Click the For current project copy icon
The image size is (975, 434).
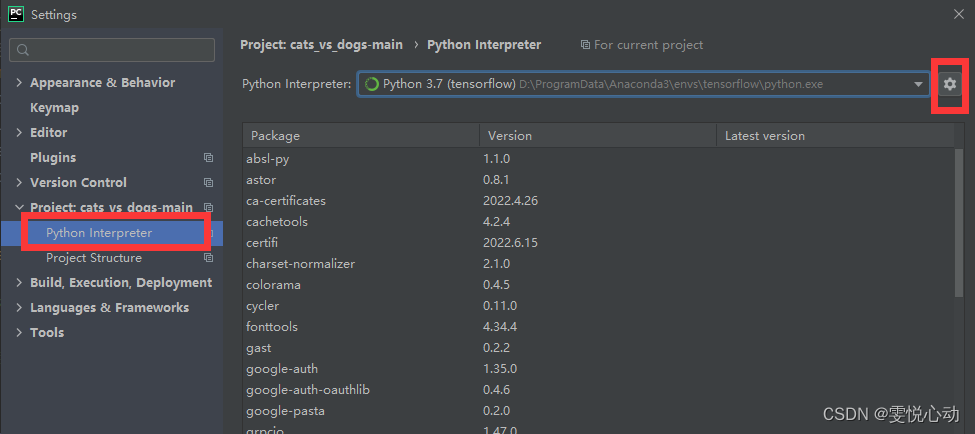[585, 45]
